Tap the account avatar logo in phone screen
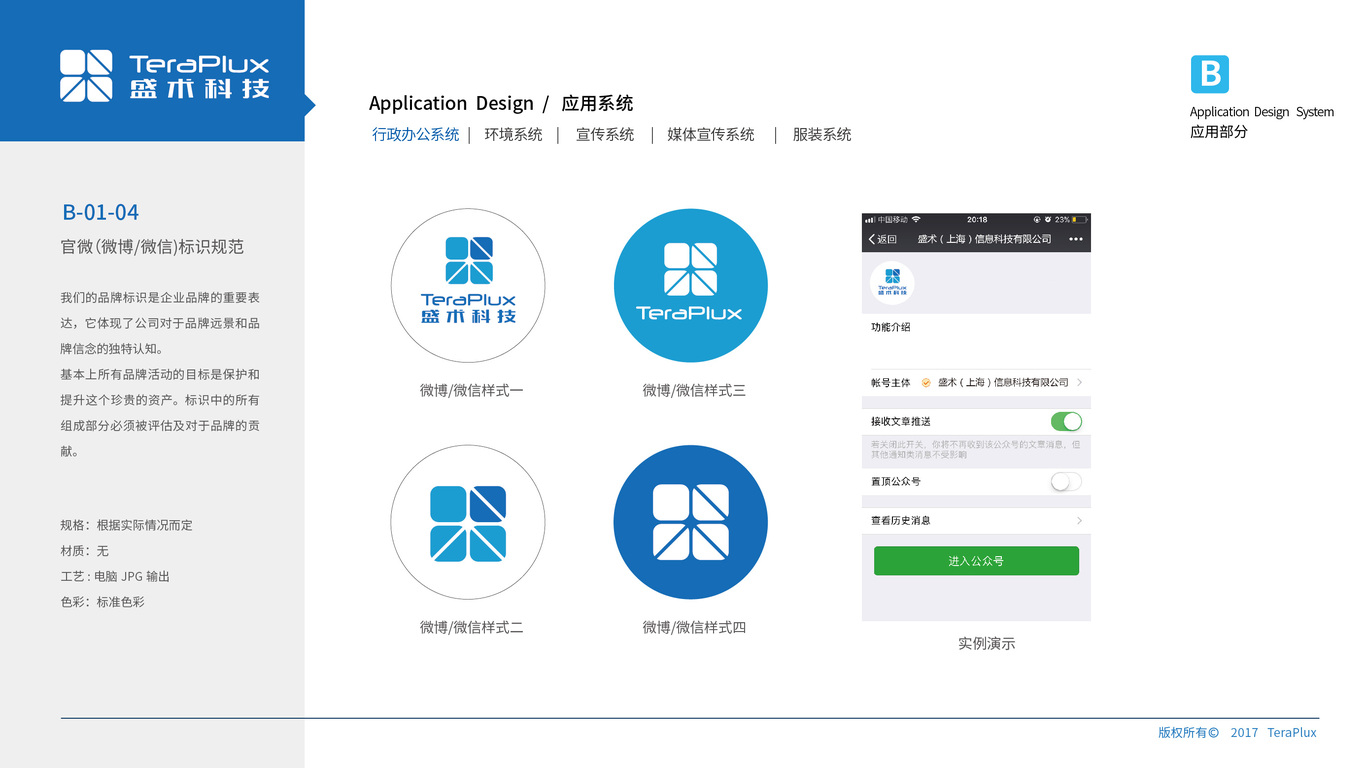 (892, 282)
